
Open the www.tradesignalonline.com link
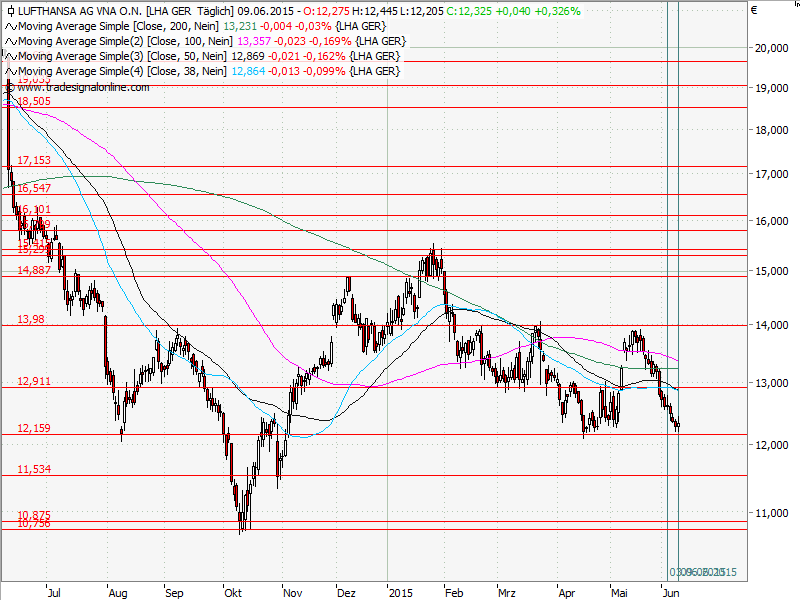tap(83, 88)
